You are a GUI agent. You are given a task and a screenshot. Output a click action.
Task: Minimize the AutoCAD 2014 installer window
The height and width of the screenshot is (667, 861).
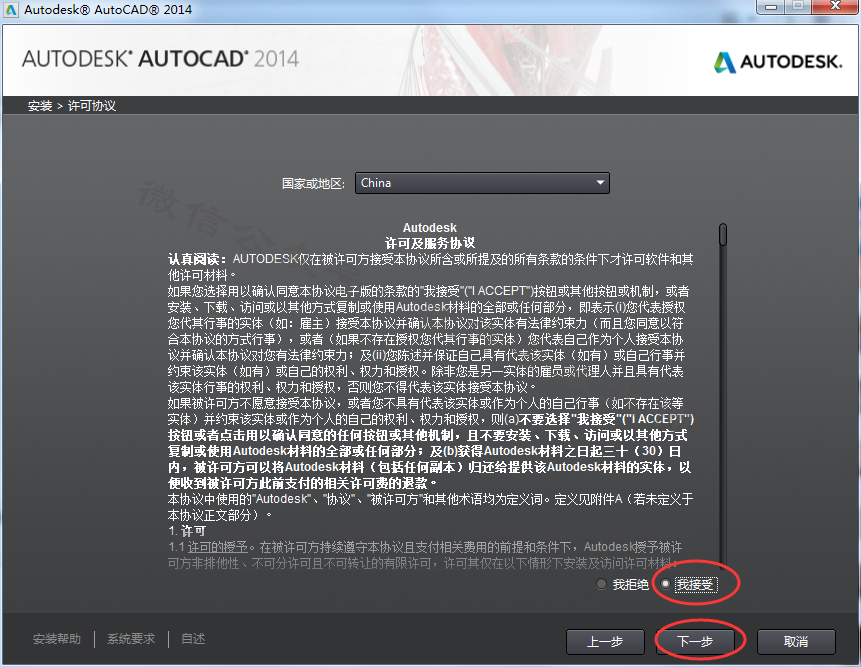(772, 7)
